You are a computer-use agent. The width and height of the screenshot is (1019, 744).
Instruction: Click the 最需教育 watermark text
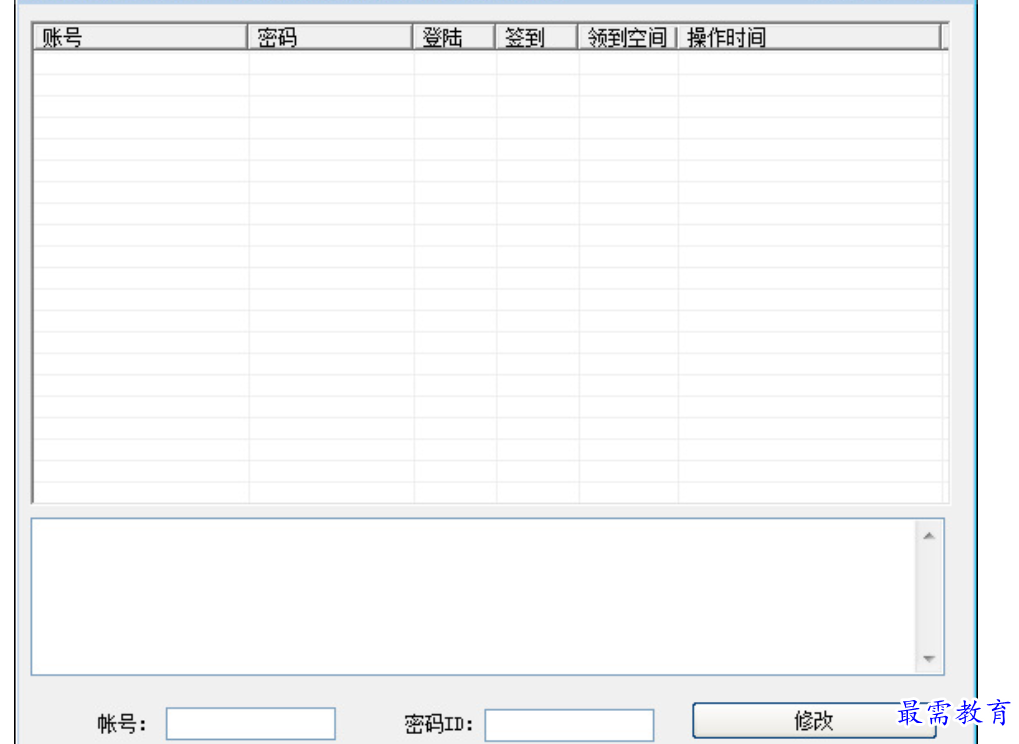pyautogui.click(x=954, y=713)
